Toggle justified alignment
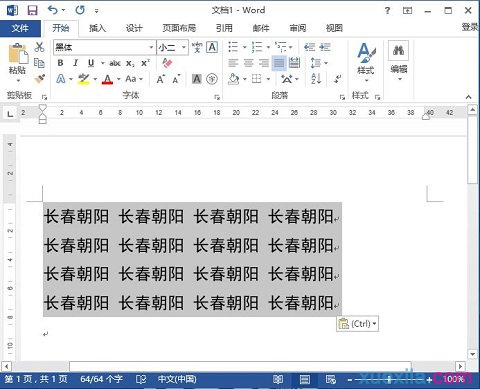The width and height of the screenshot is (480, 389). click(279, 63)
